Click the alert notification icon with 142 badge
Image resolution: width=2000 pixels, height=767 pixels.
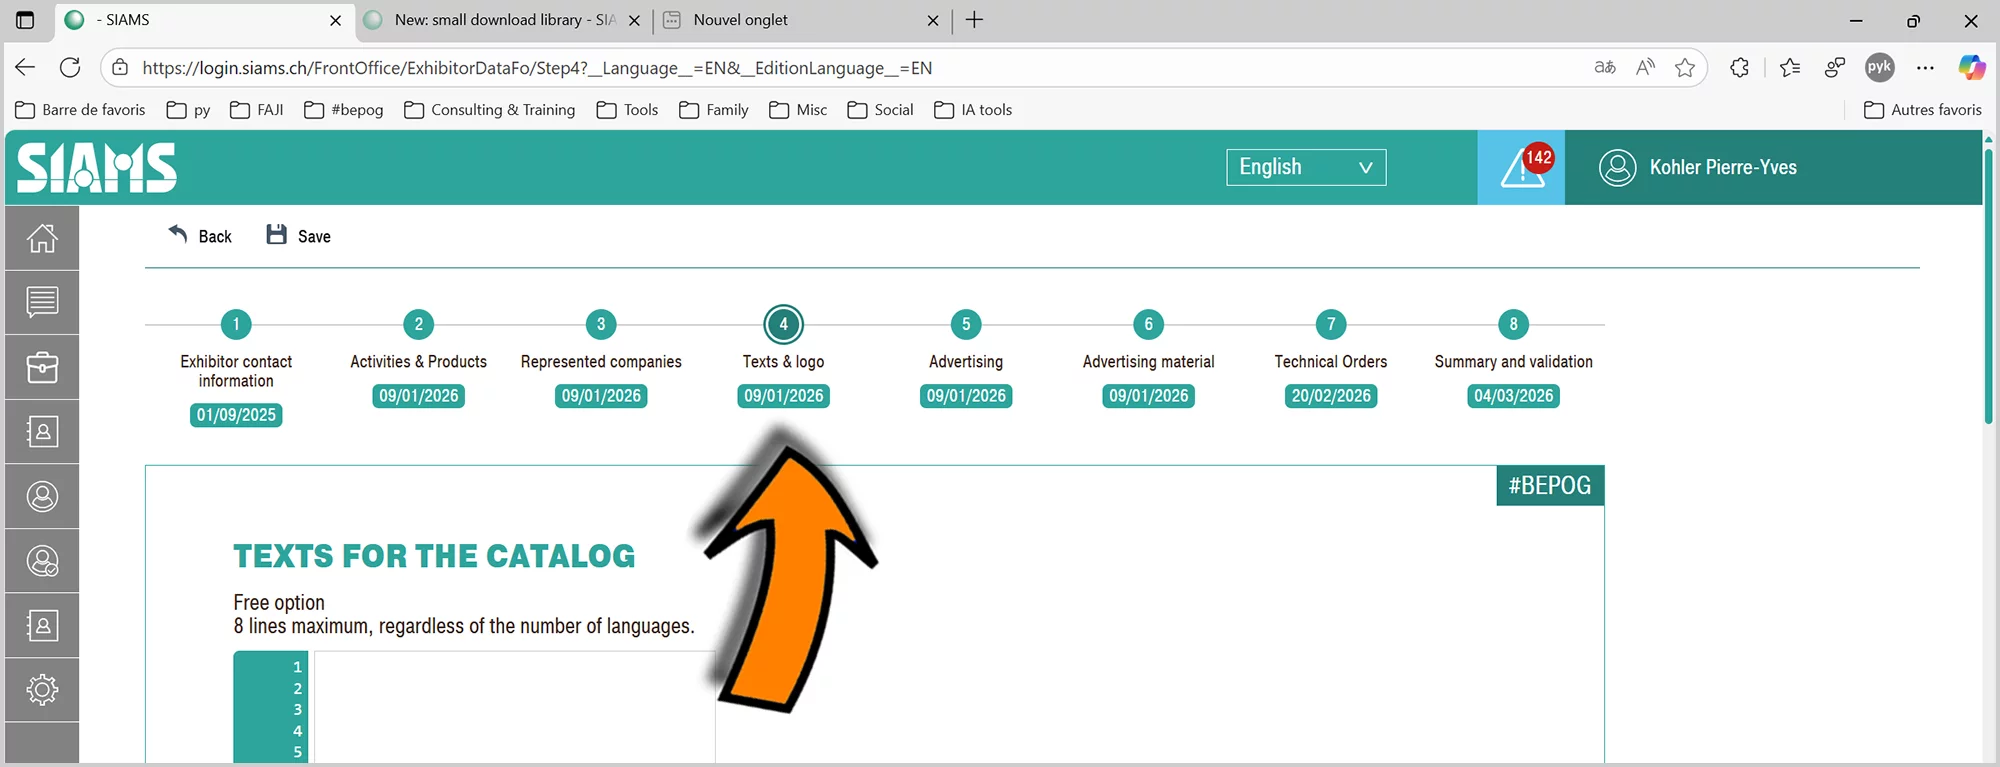pos(1521,168)
